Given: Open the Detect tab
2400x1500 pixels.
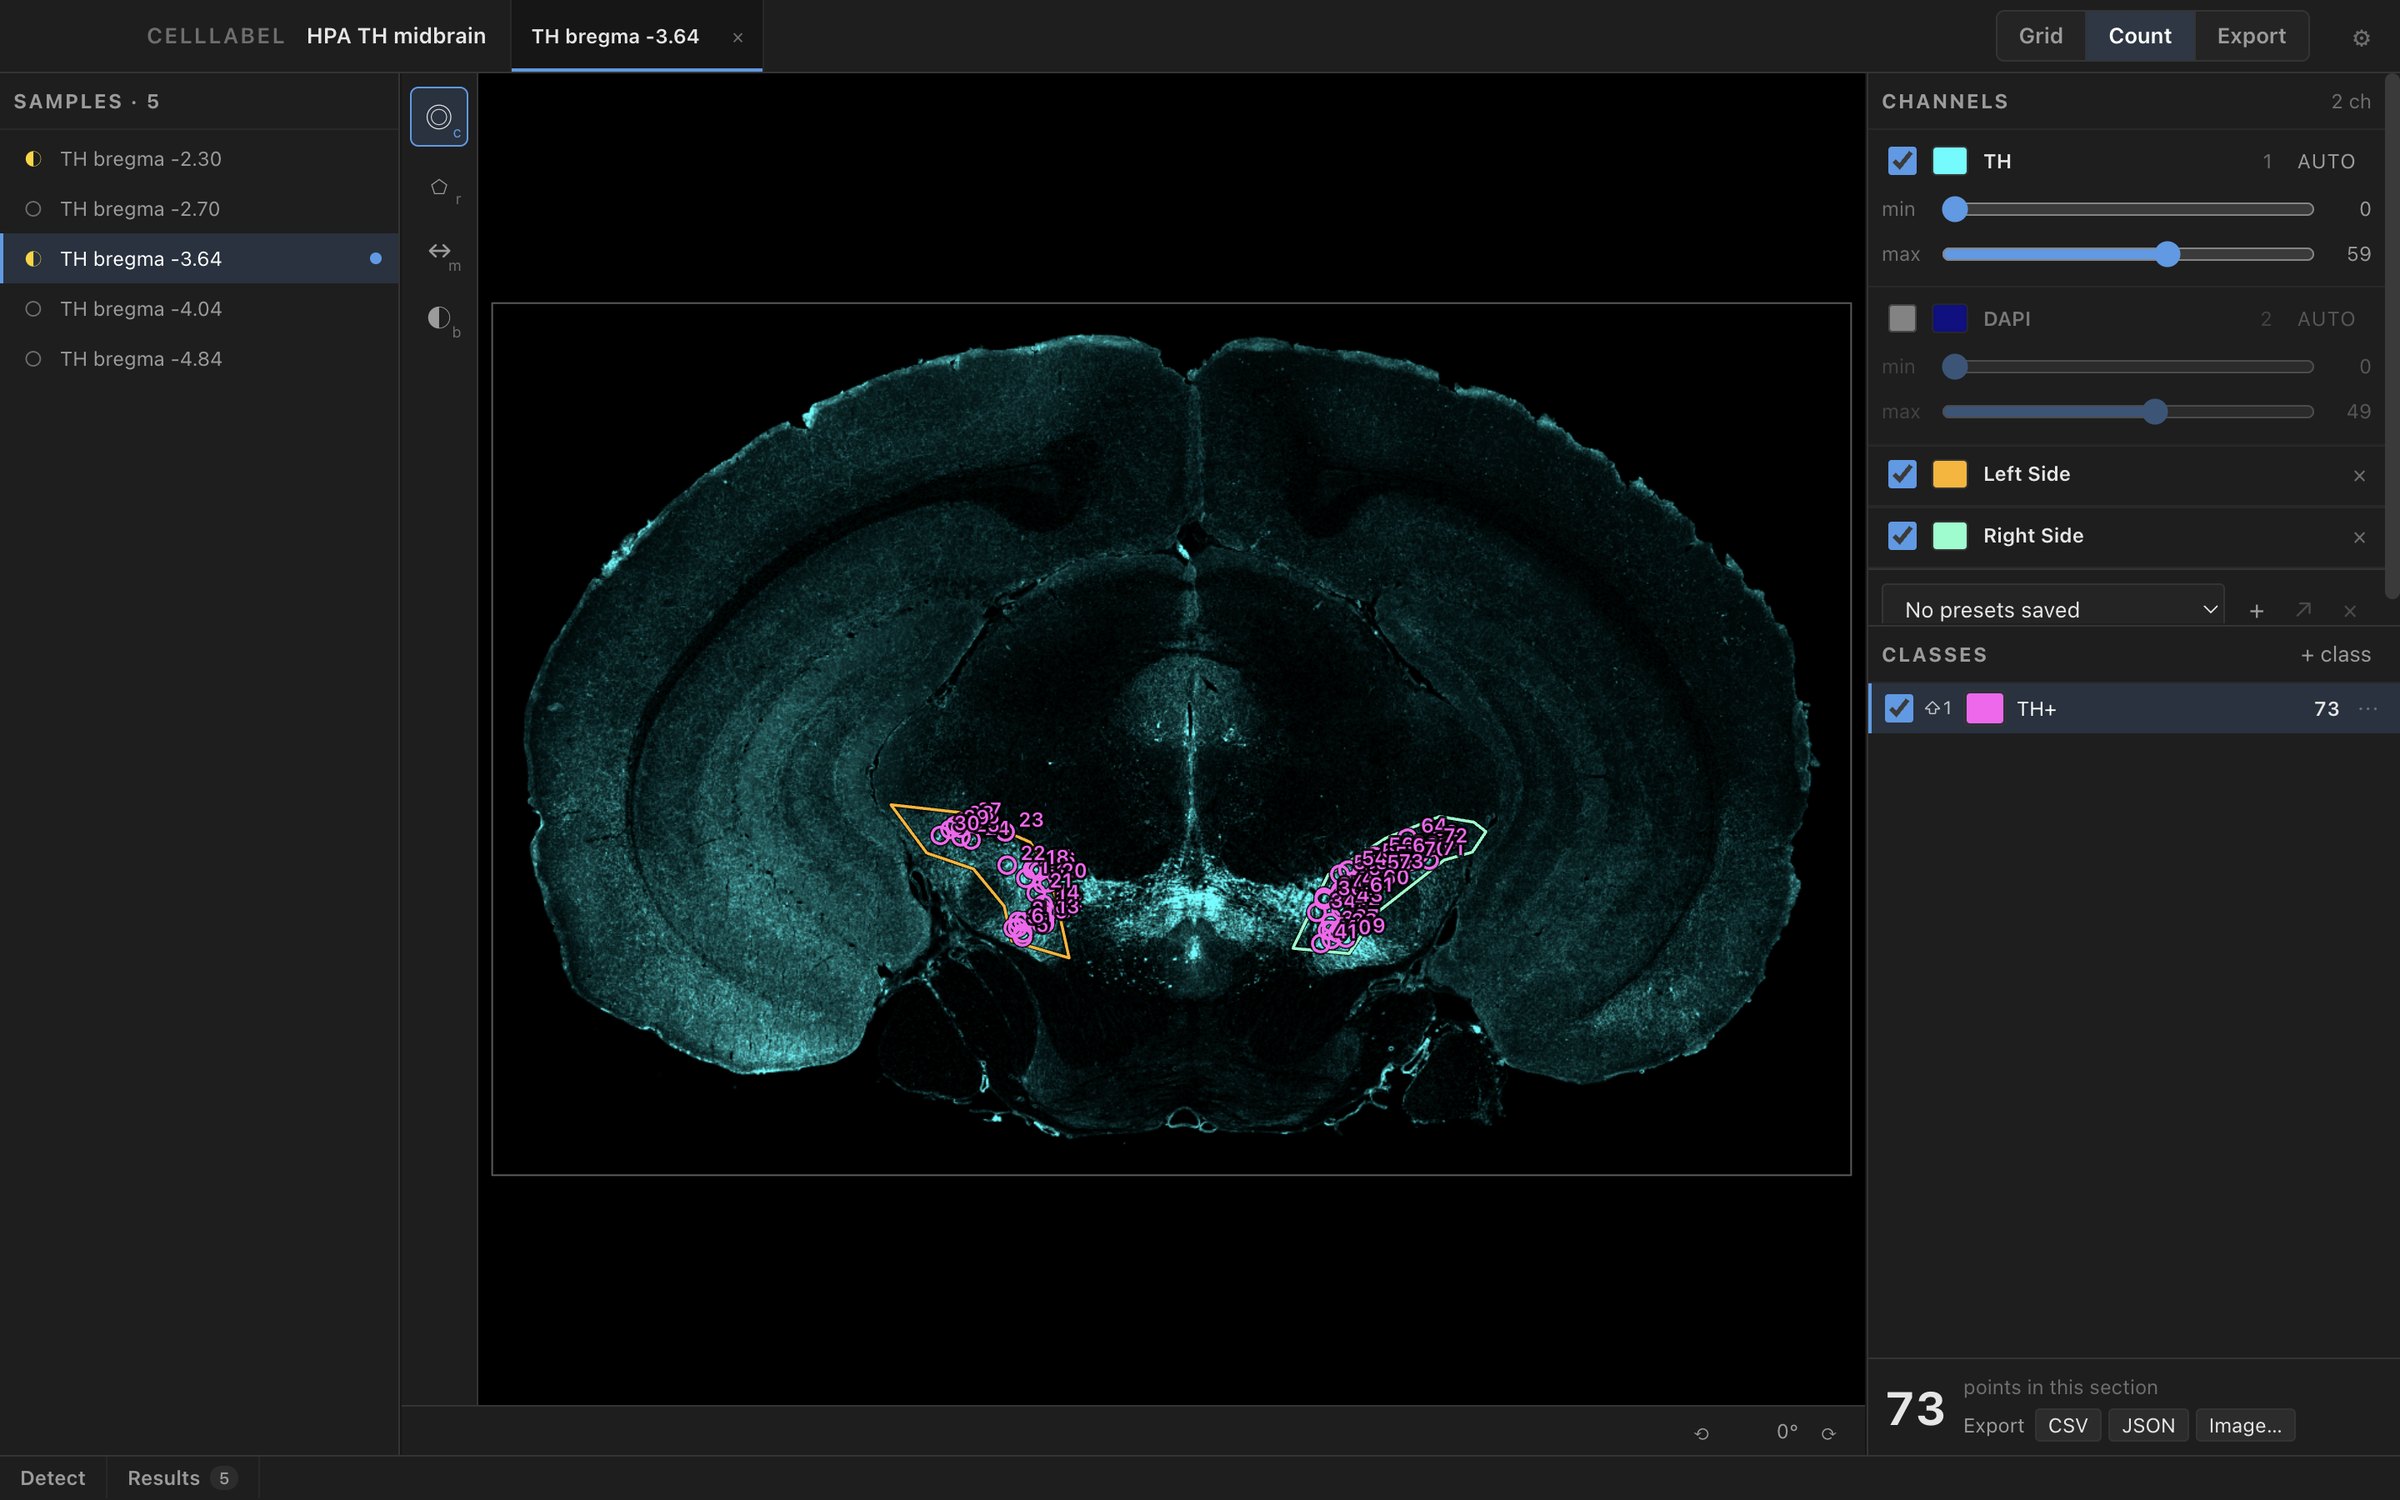Looking at the screenshot, I should (x=53, y=1477).
